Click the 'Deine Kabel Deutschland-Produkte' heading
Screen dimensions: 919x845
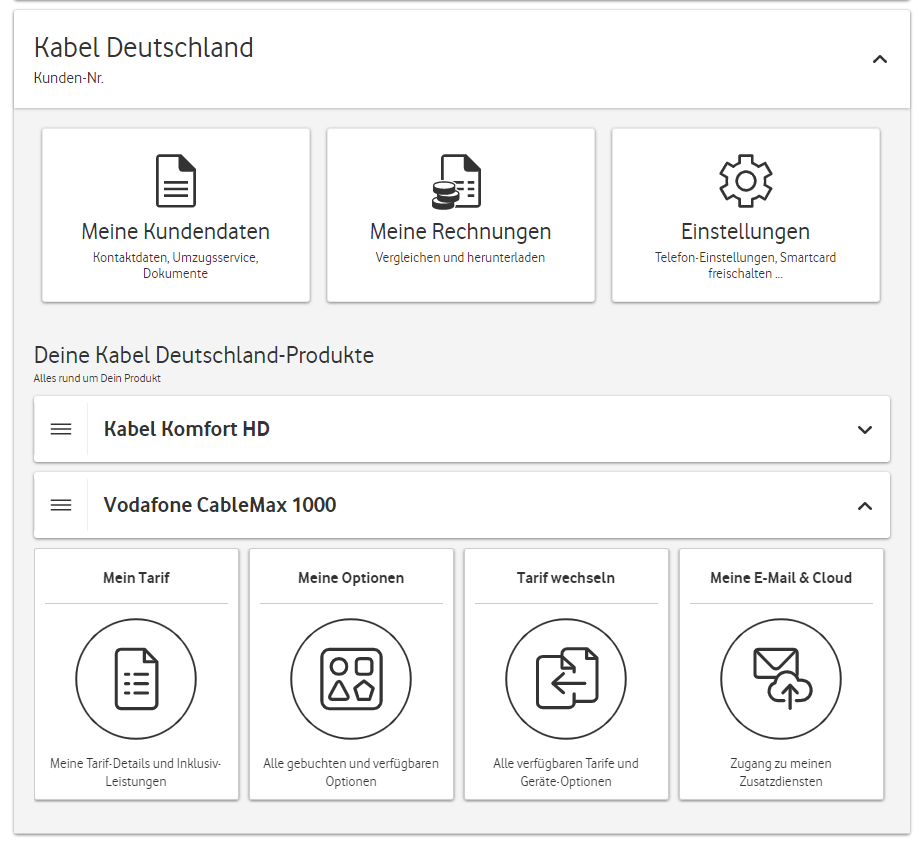(204, 355)
